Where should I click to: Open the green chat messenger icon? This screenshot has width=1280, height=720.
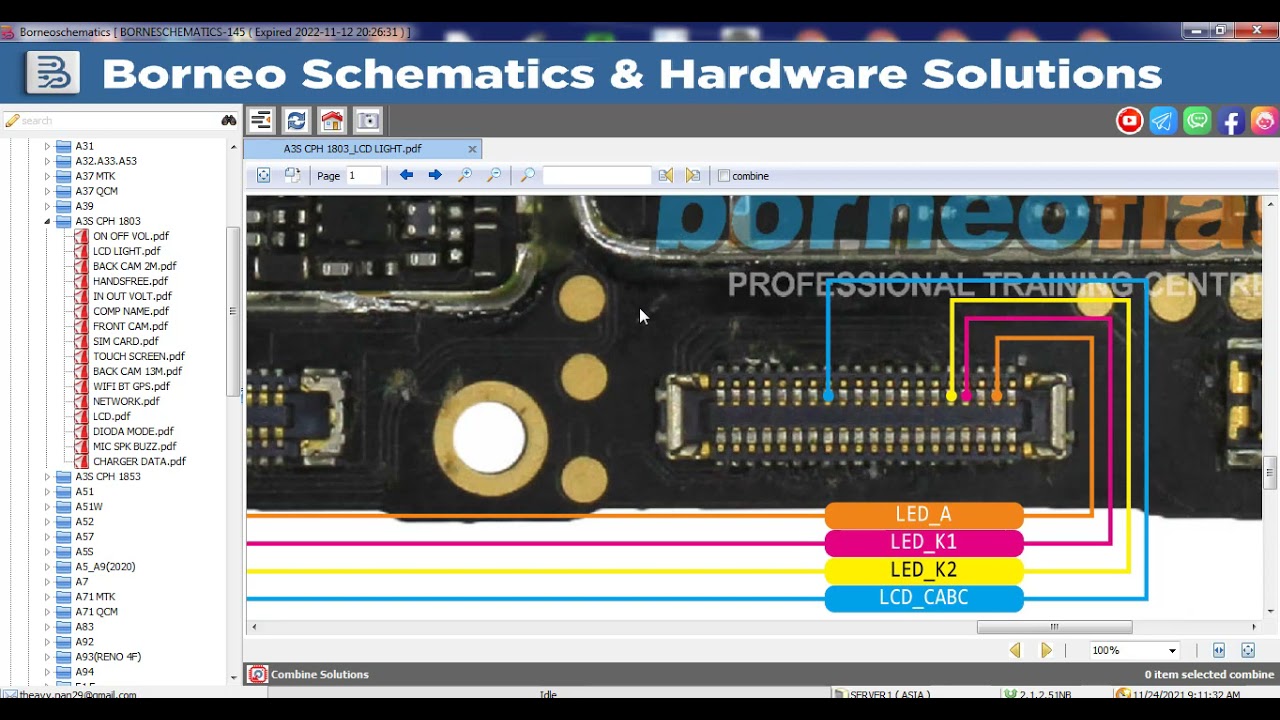tap(1197, 121)
